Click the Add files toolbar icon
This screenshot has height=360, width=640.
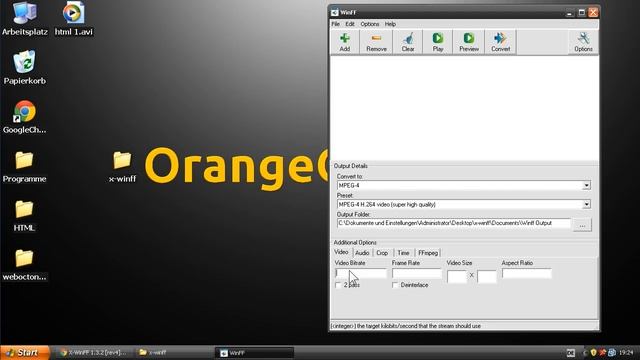click(345, 42)
